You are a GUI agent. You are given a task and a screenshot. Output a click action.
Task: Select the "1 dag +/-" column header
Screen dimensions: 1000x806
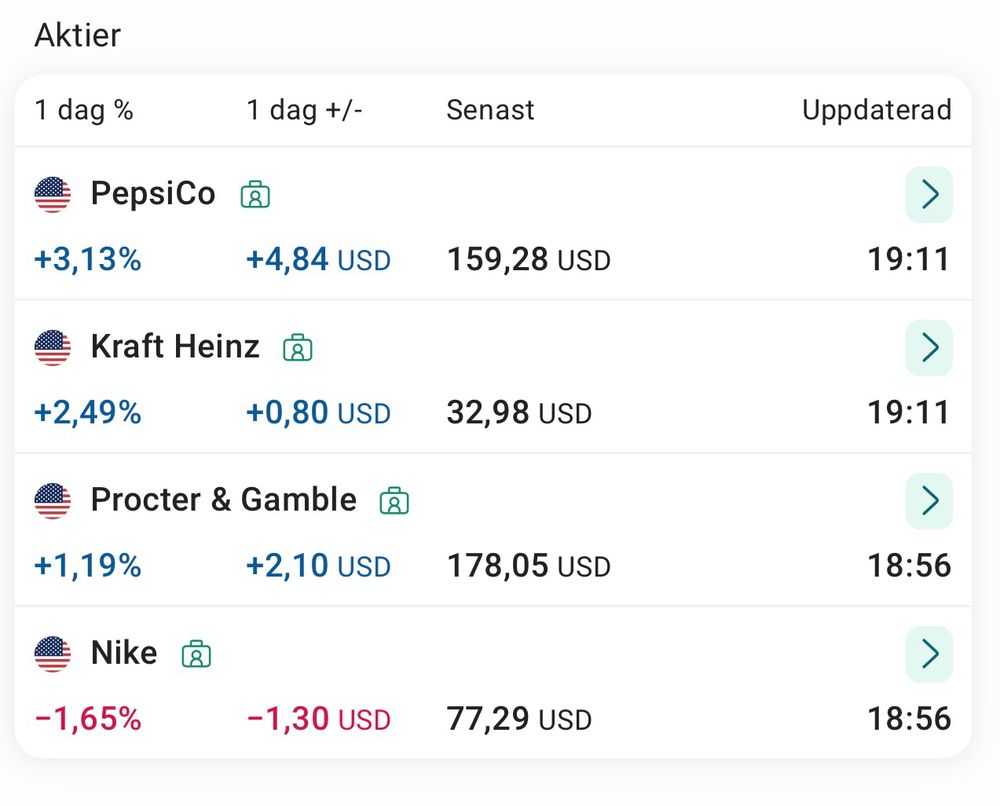pyautogui.click(x=305, y=110)
